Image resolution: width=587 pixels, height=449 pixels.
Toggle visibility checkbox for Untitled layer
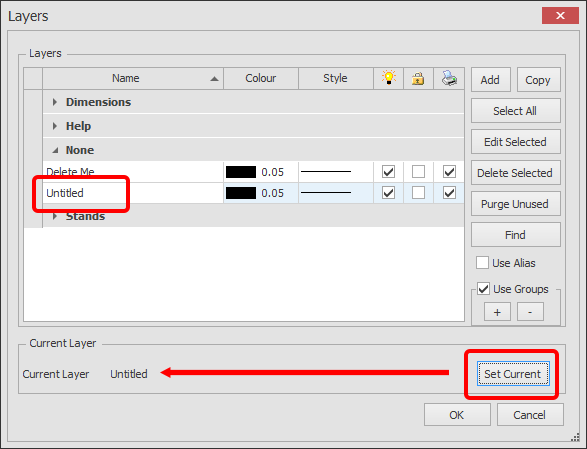click(x=389, y=193)
